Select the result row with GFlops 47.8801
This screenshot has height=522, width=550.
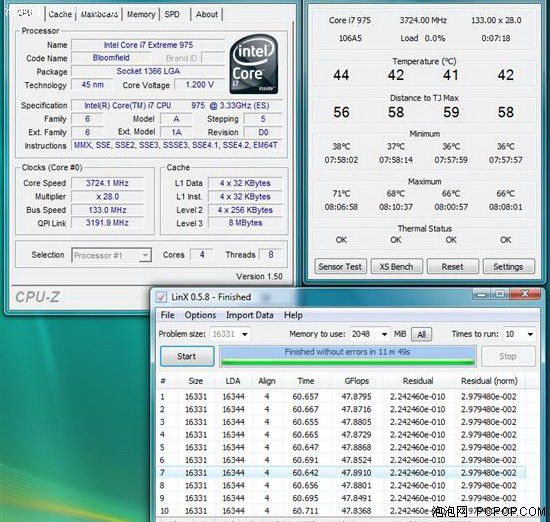[342, 486]
